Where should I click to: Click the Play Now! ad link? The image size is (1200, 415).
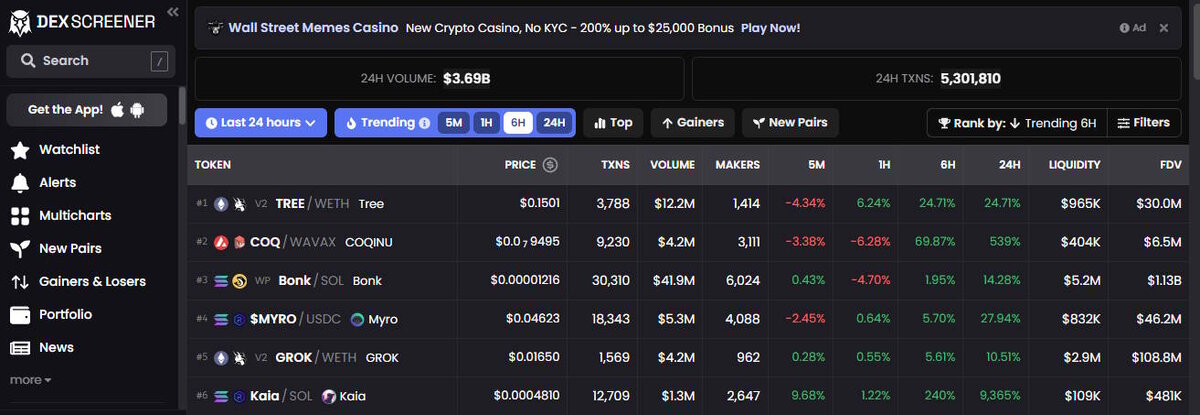coord(770,28)
